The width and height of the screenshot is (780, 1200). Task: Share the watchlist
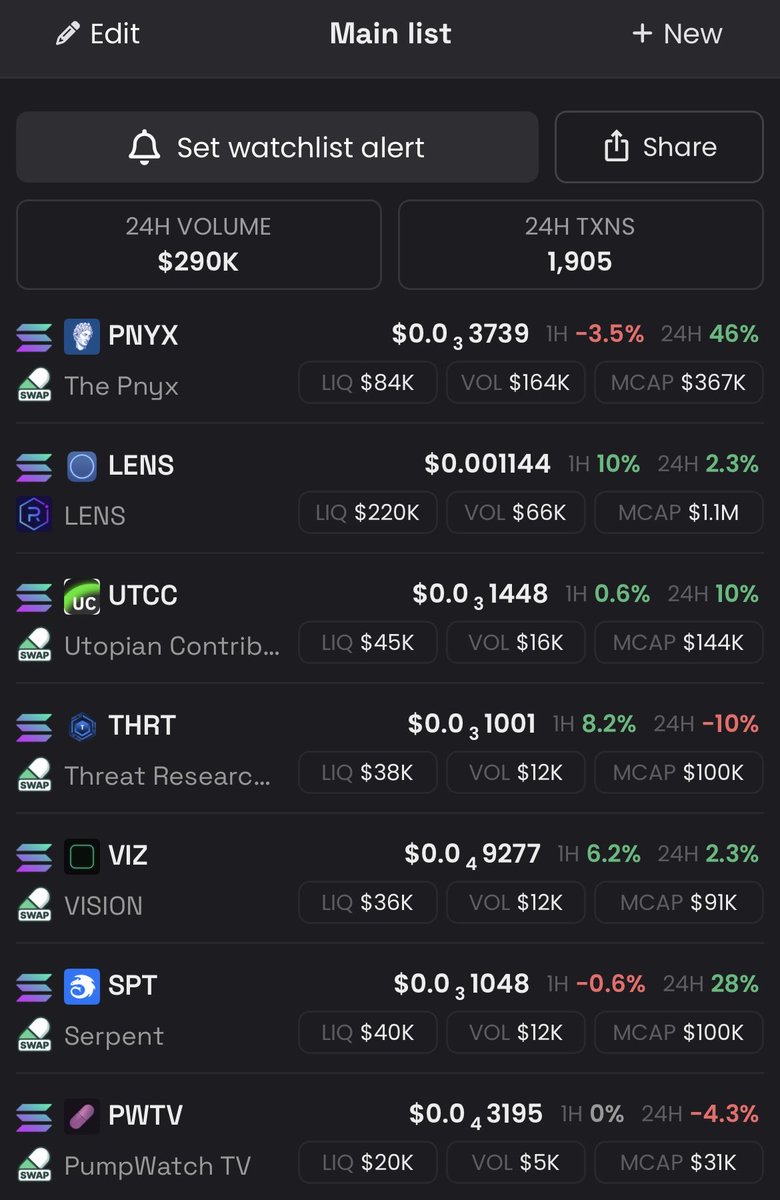tap(659, 147)
